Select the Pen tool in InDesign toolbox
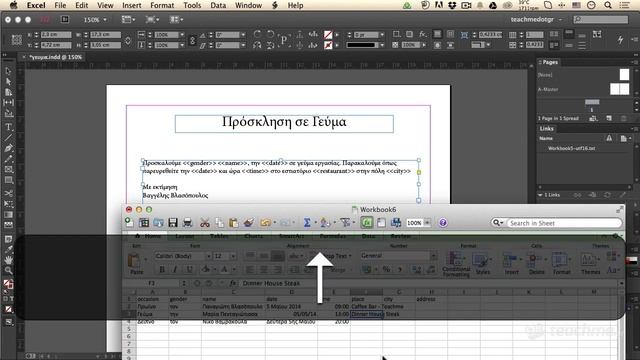Viewport: 640px width, 360px height. (8, 148)
